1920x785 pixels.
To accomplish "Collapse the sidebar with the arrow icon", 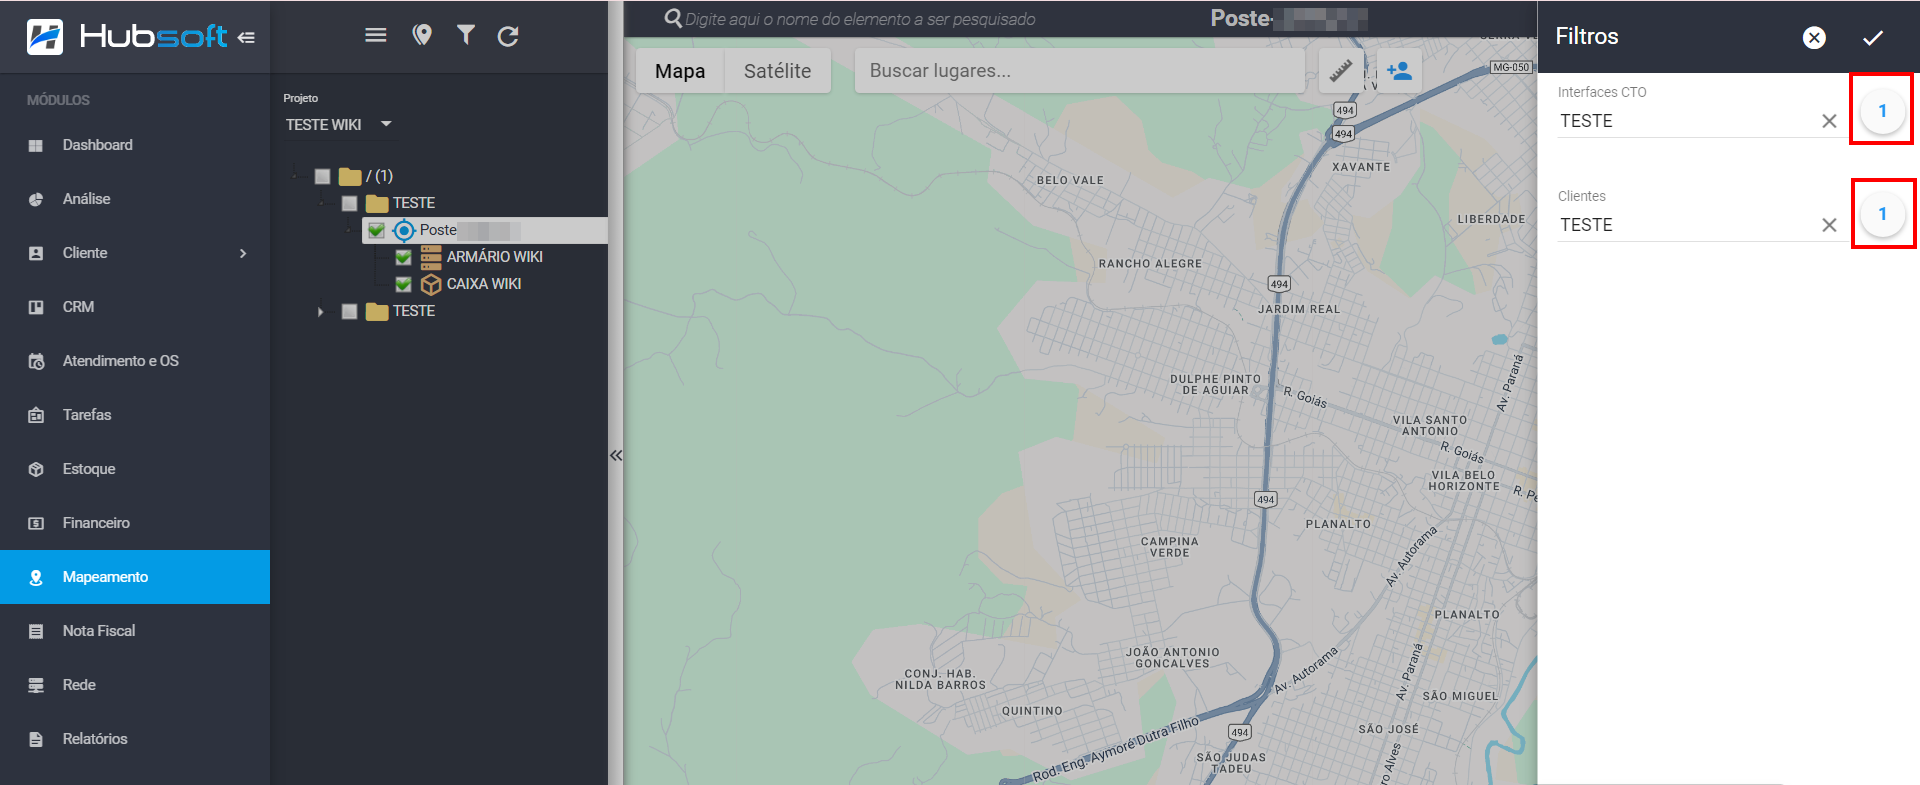I will click(x=246, y=38).
